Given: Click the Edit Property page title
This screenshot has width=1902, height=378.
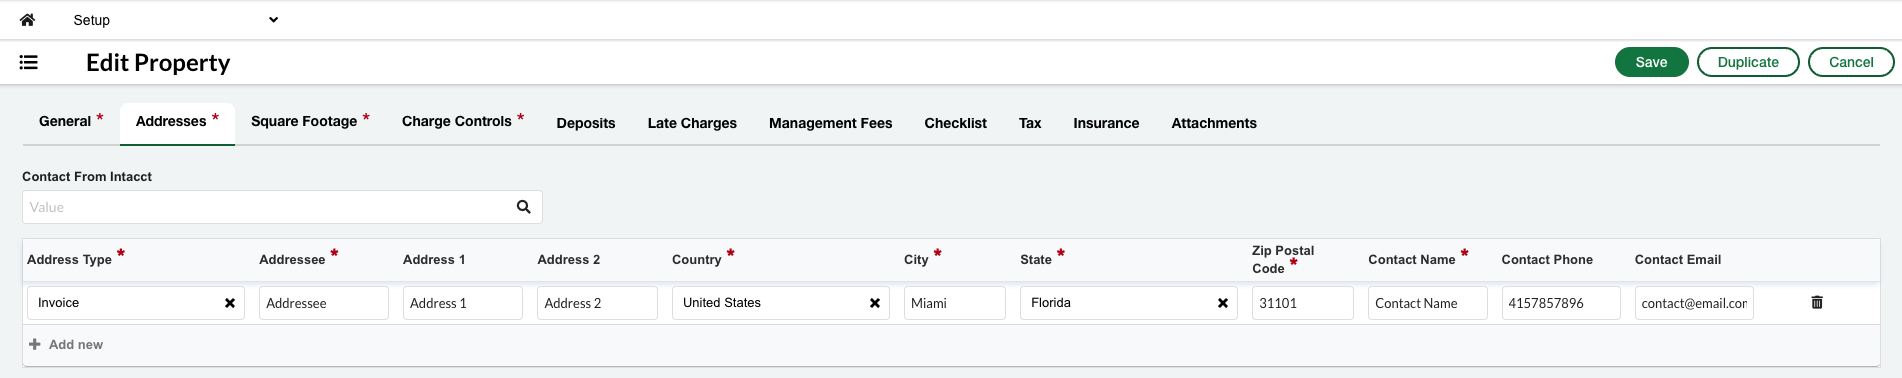Looking at the screenshot, I should pyautogui.click(x=158, y=63).
